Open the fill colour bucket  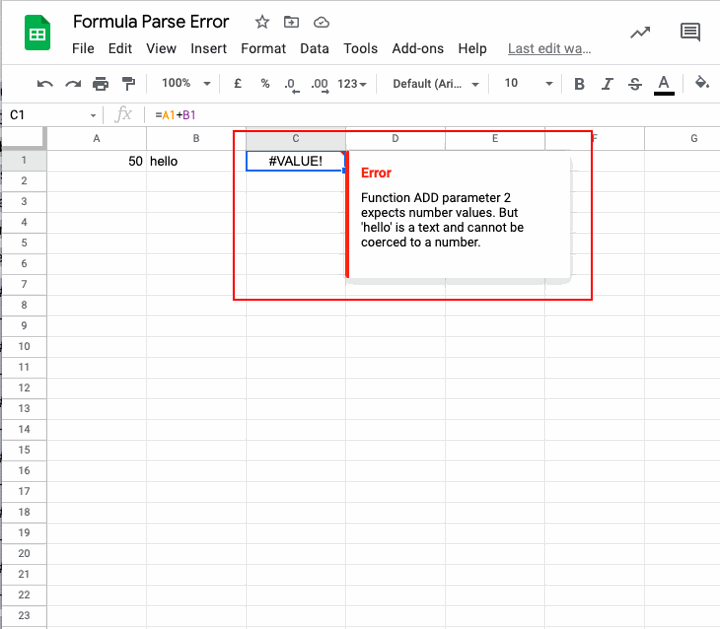click(702, 83)
